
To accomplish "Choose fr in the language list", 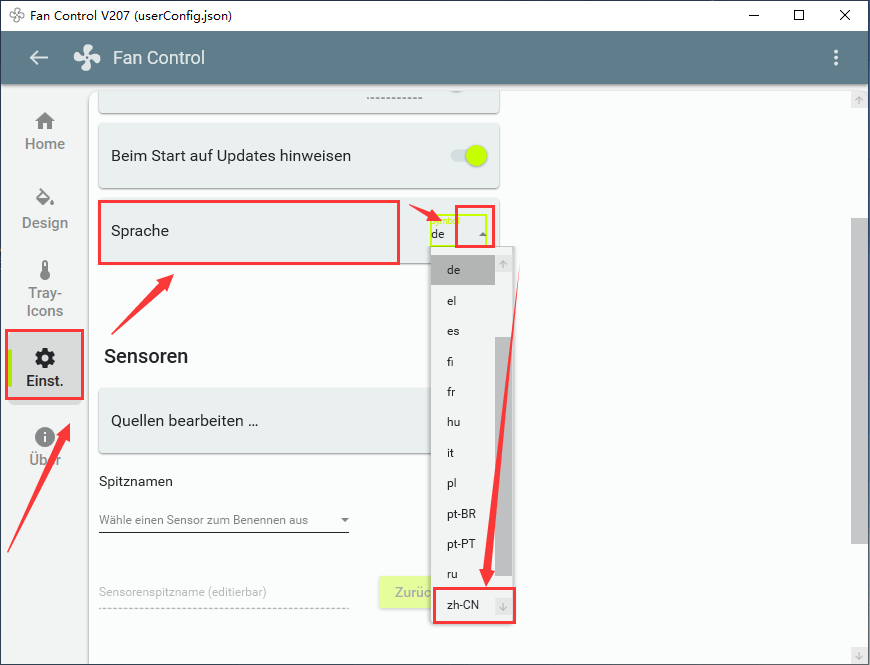I will point(451,392).
